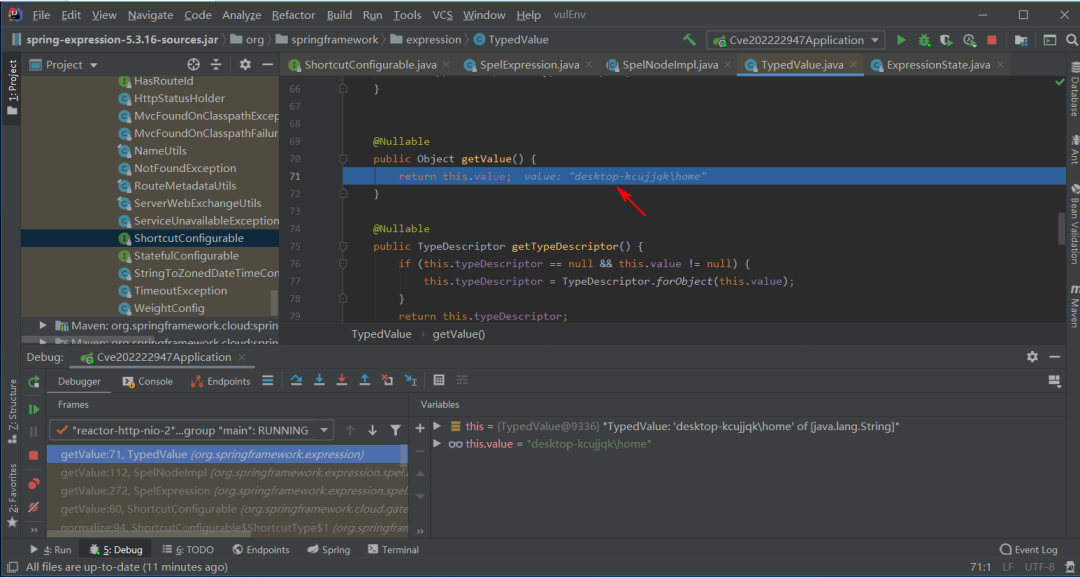Run with coverage from the shield icon
Screen dimensions: 1080x577
(x=946, y=40)
